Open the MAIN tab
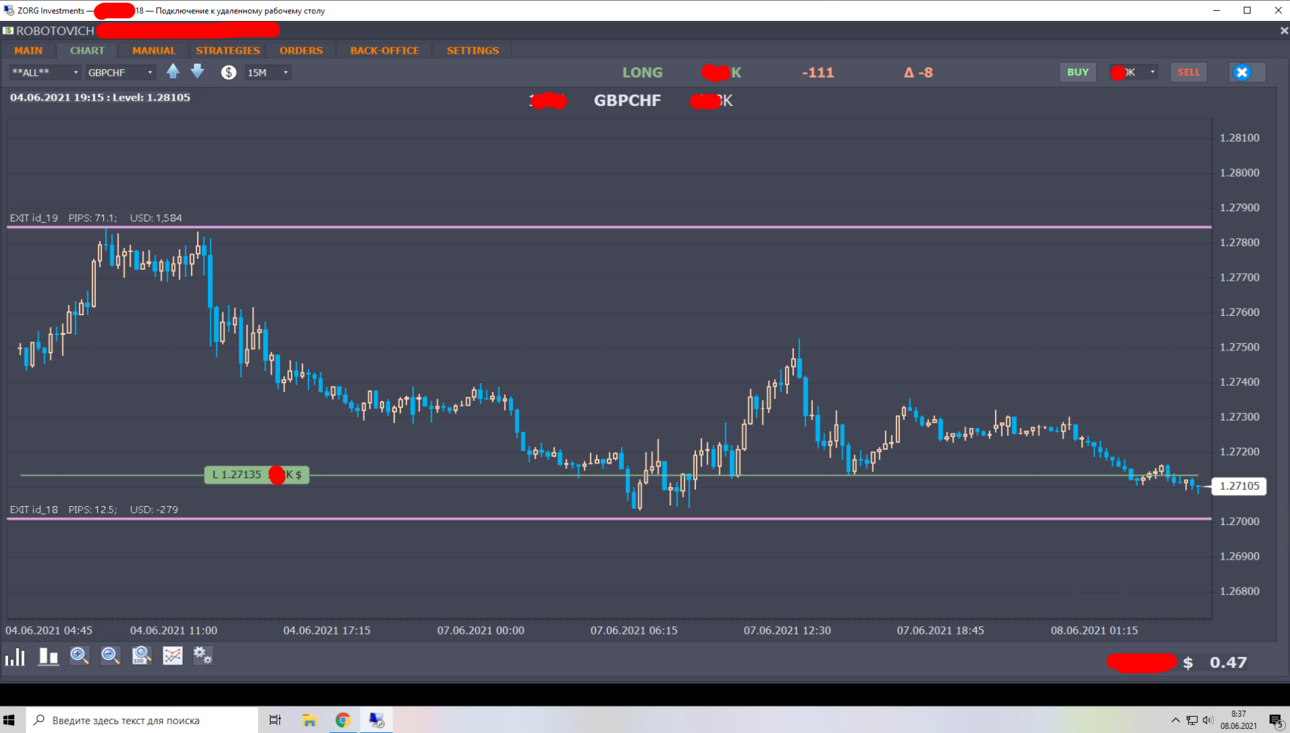 coord(28,50)
